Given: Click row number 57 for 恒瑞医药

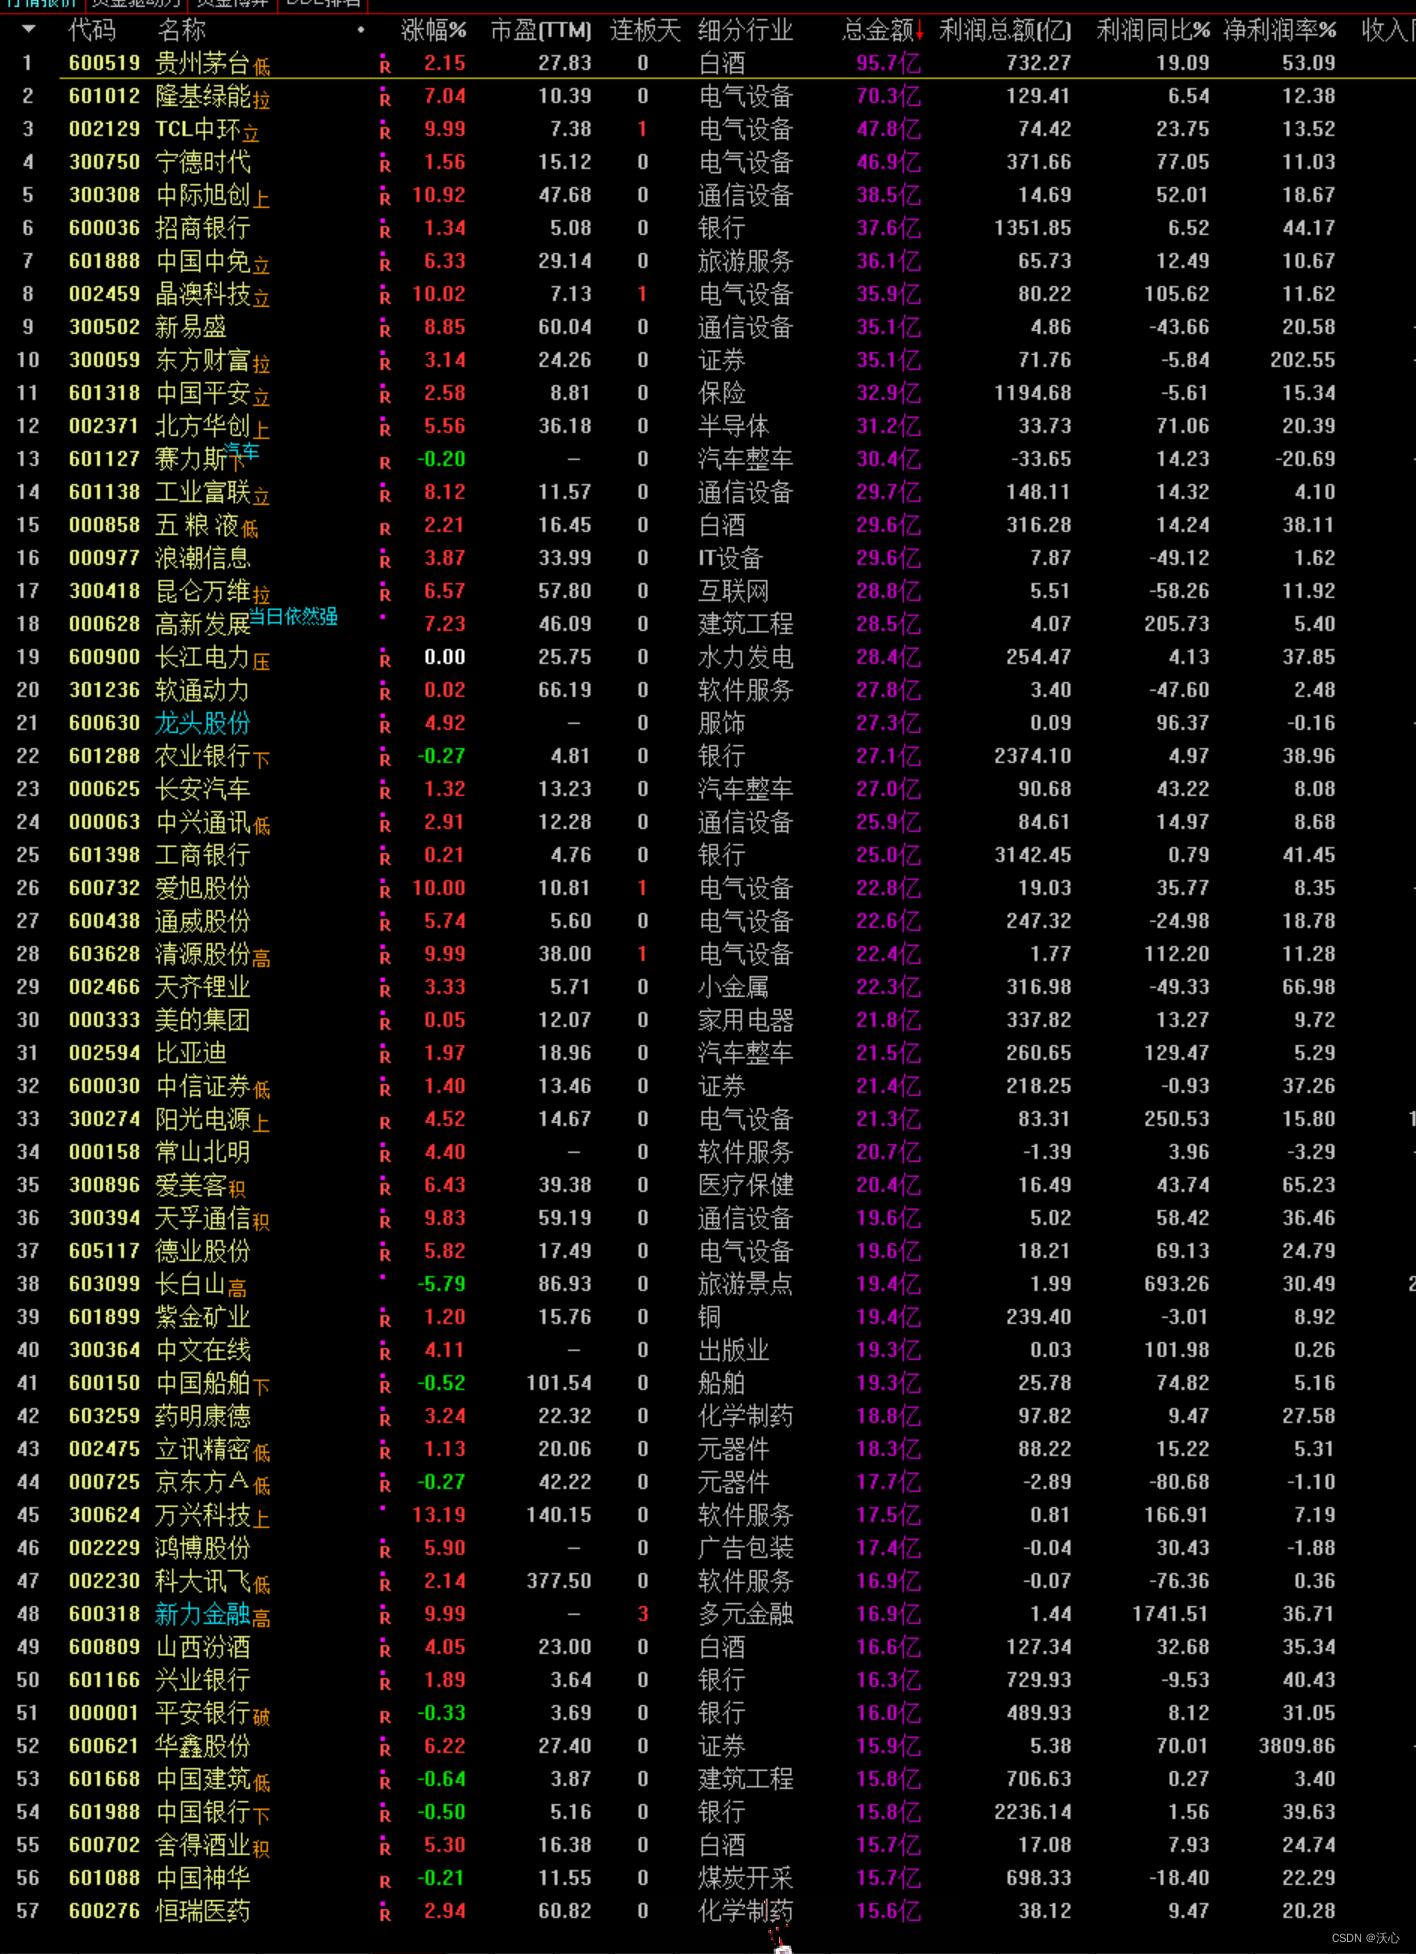Looking at the screenshot, I should [x=28, y=1911].
